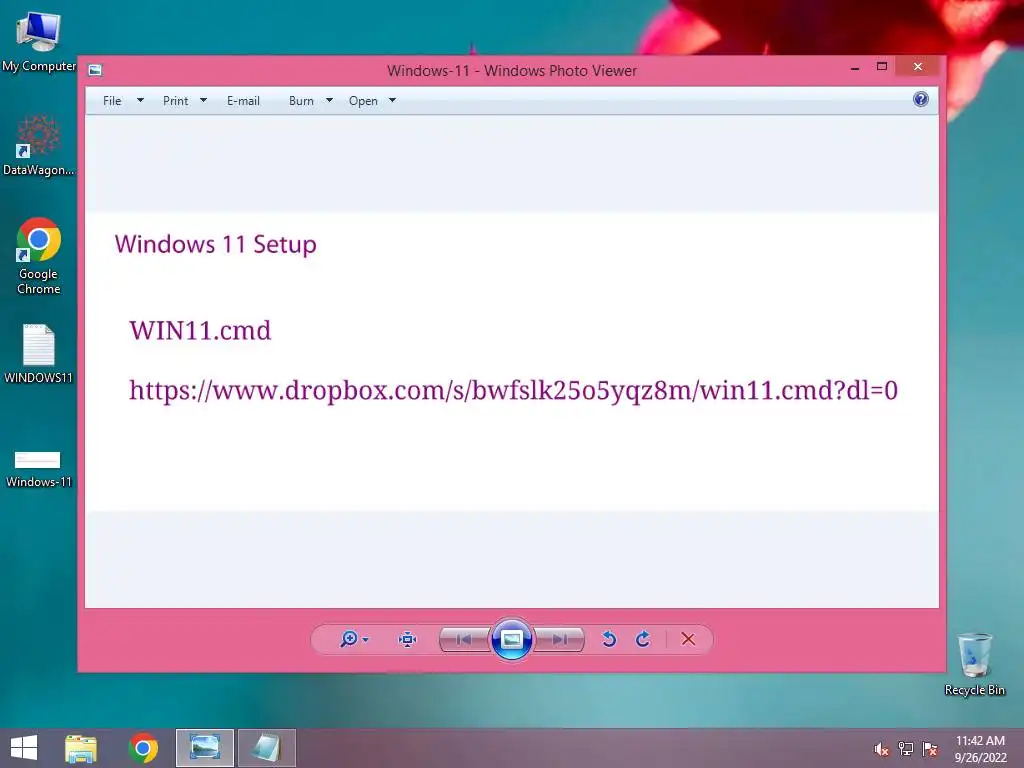Expand the File menu arrow

tap(140, 101)
